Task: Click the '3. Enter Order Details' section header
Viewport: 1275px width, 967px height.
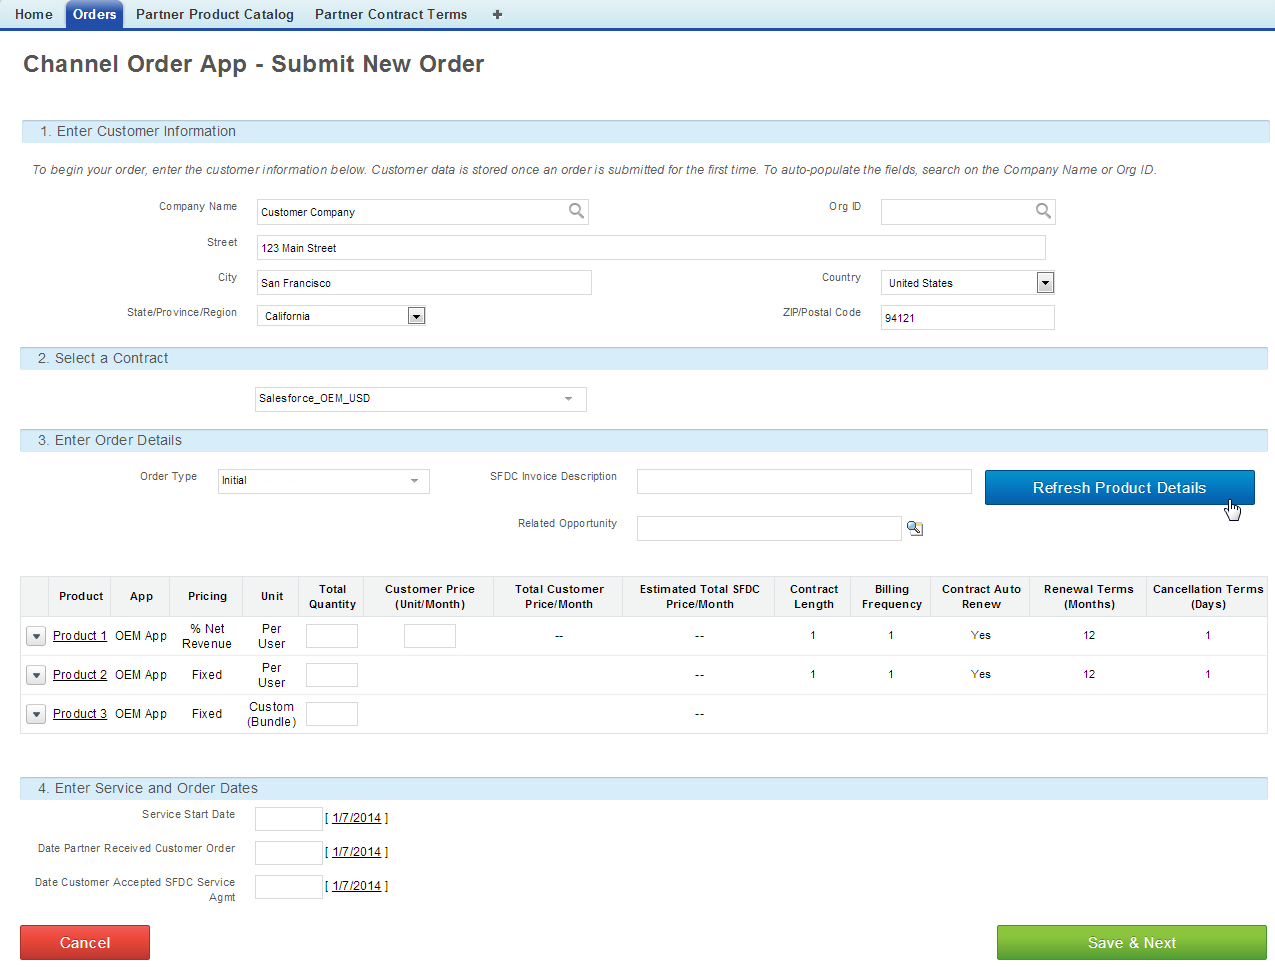Action: pyautogui.click(x=645, y=440)
